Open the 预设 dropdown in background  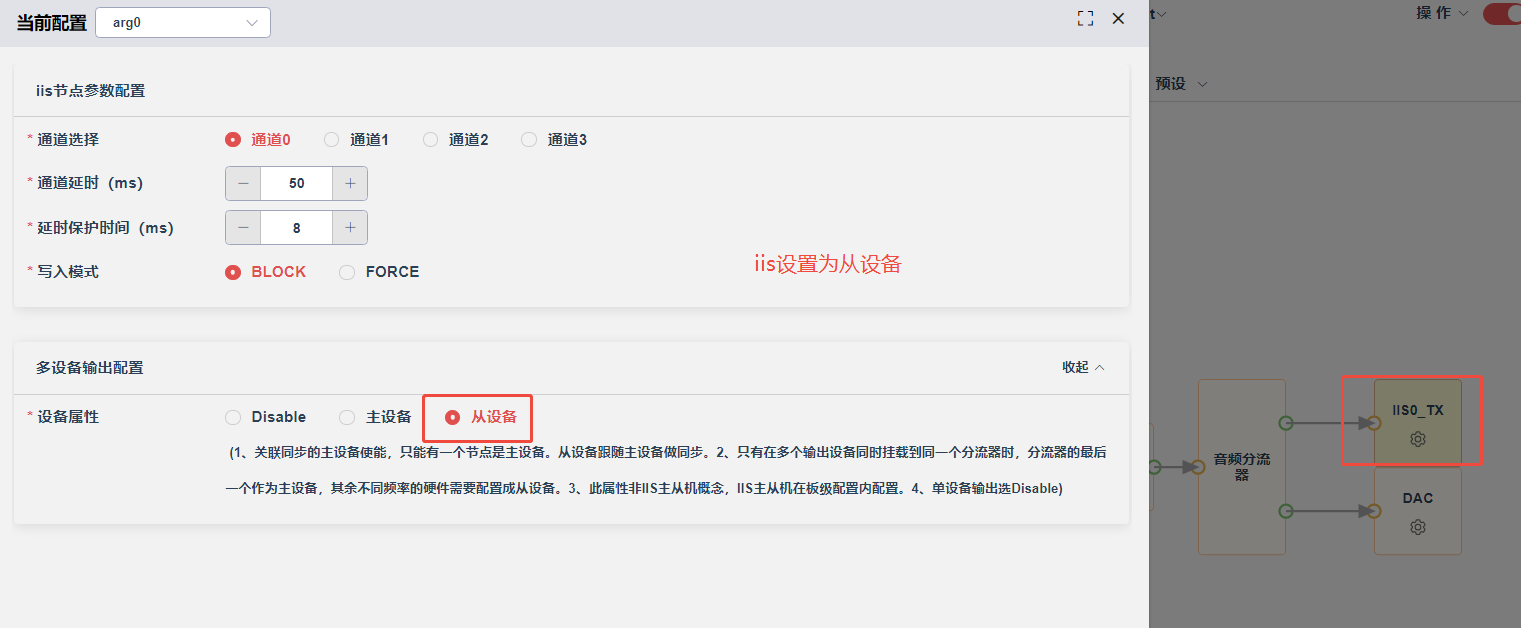pos(1181,84)
